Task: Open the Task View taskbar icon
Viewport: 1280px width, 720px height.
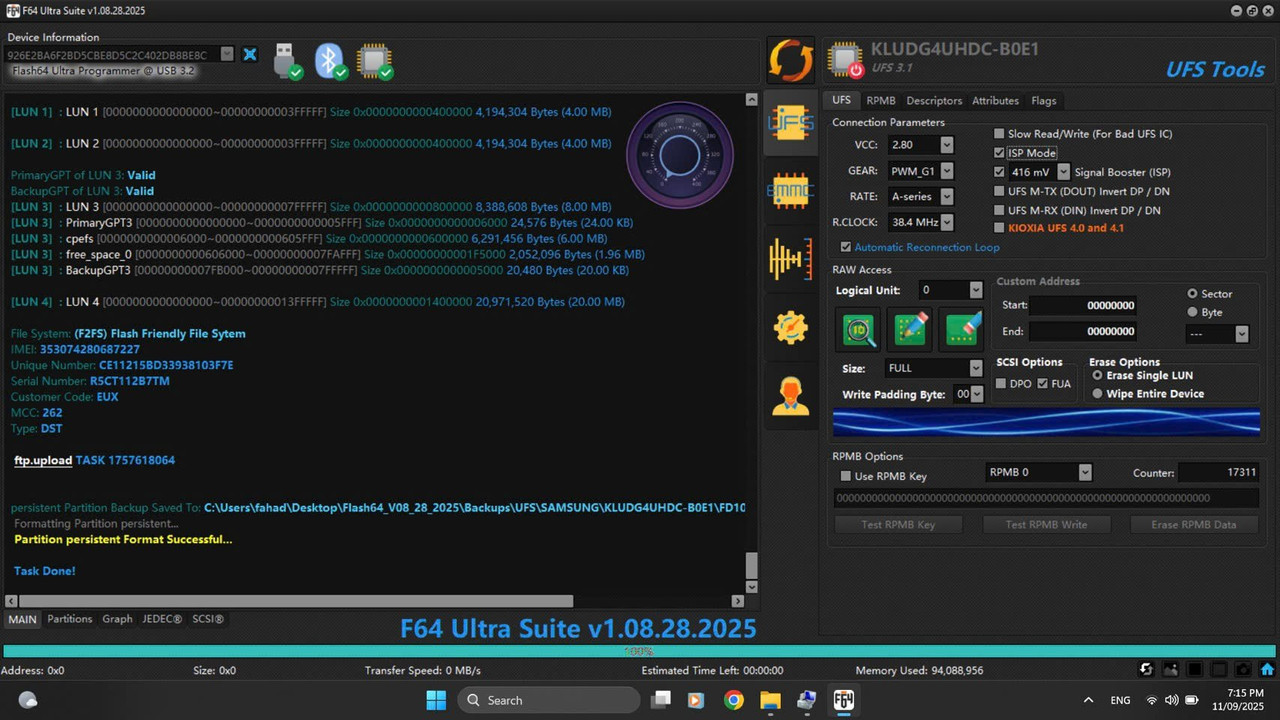Action: click(x=661, y=700)
